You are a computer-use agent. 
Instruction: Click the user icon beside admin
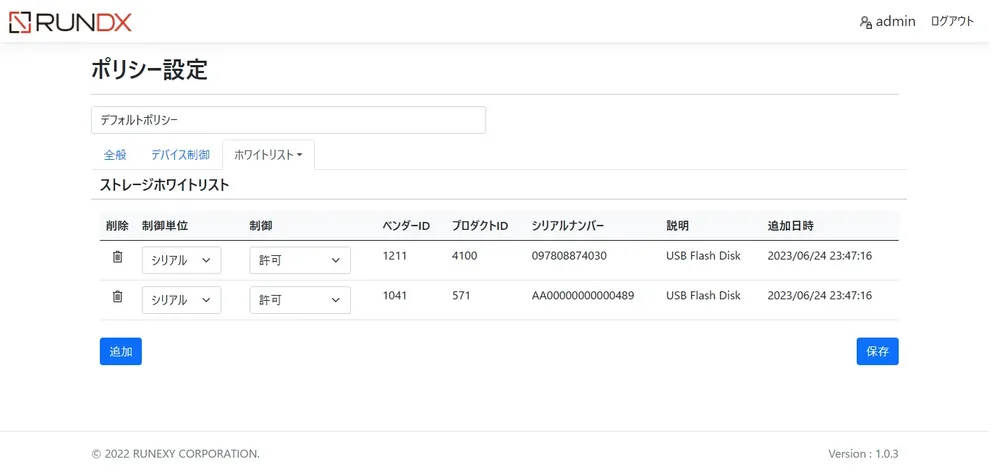tap(865, 22)
